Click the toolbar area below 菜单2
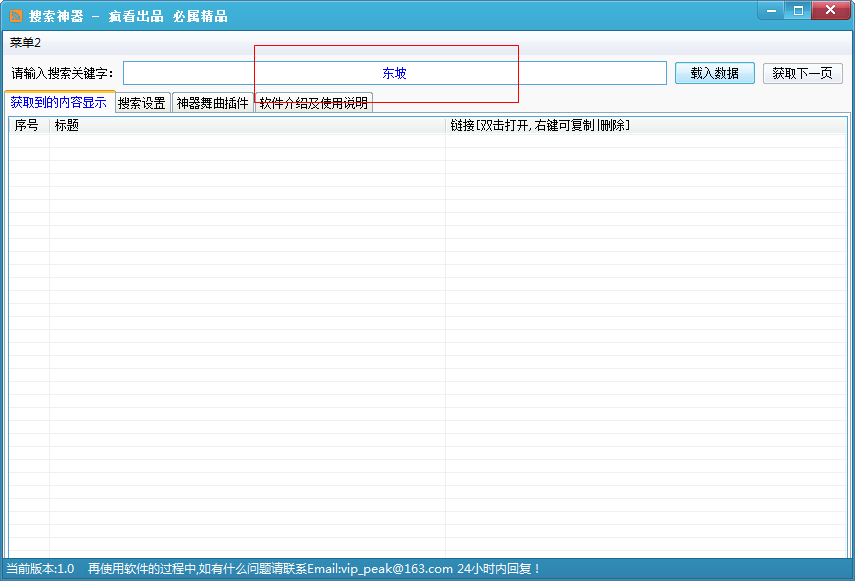This screenshot has height=581, width=855. pos(427,43)
